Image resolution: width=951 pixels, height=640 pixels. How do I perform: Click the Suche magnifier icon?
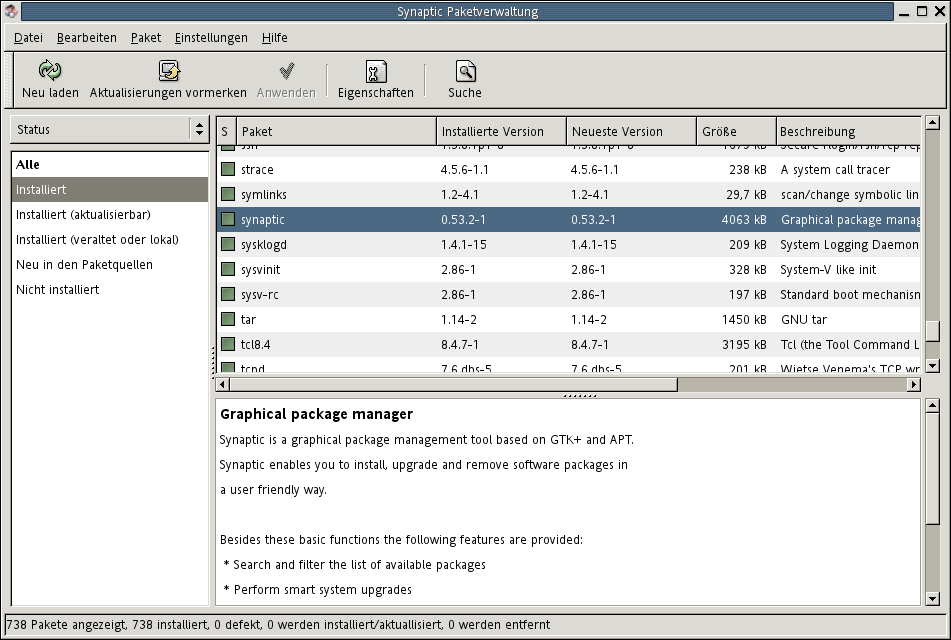(465, 71)
